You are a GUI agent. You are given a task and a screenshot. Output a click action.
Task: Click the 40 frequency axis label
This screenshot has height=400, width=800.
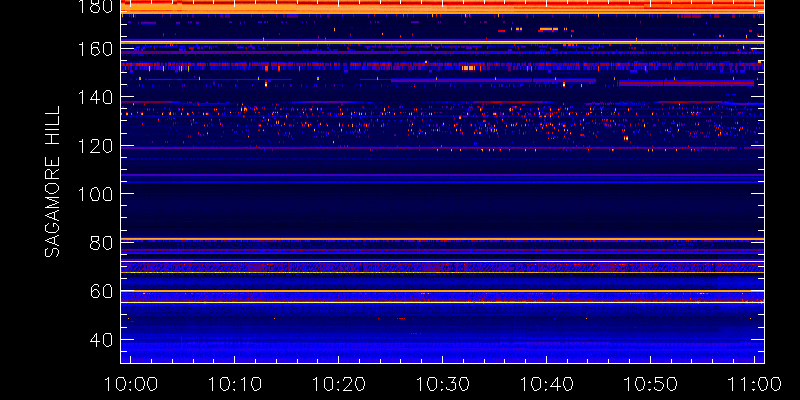[x=101, y=339]
